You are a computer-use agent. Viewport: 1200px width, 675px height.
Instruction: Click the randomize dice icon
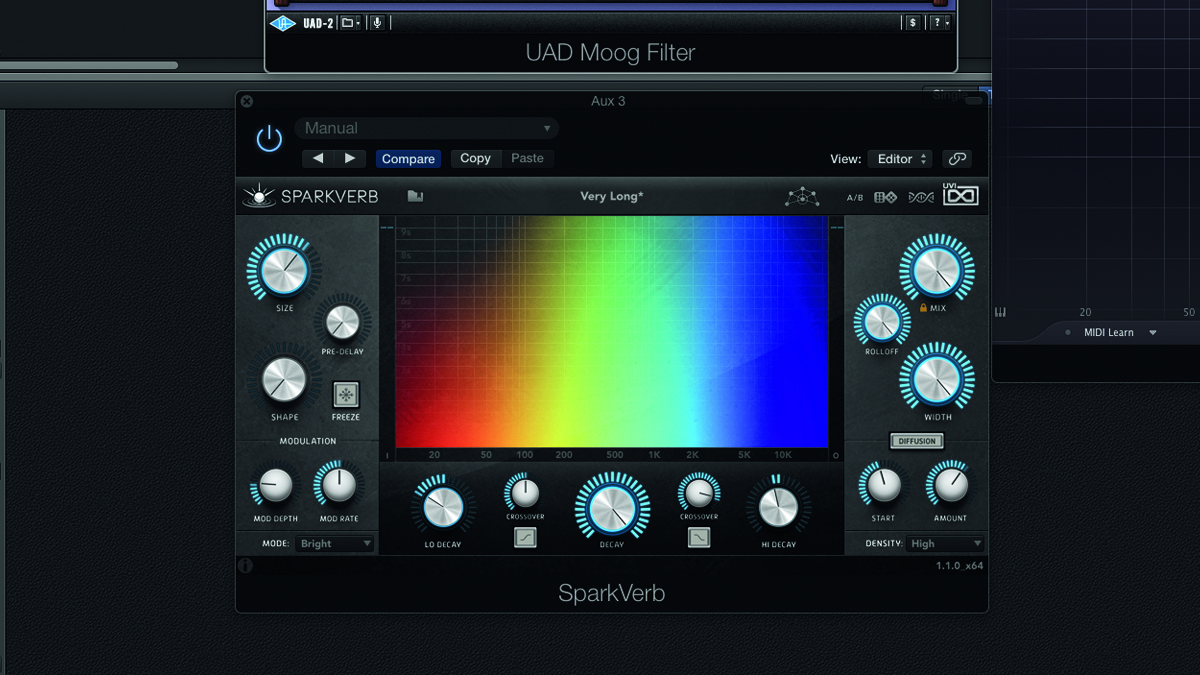tap(886, 197)
